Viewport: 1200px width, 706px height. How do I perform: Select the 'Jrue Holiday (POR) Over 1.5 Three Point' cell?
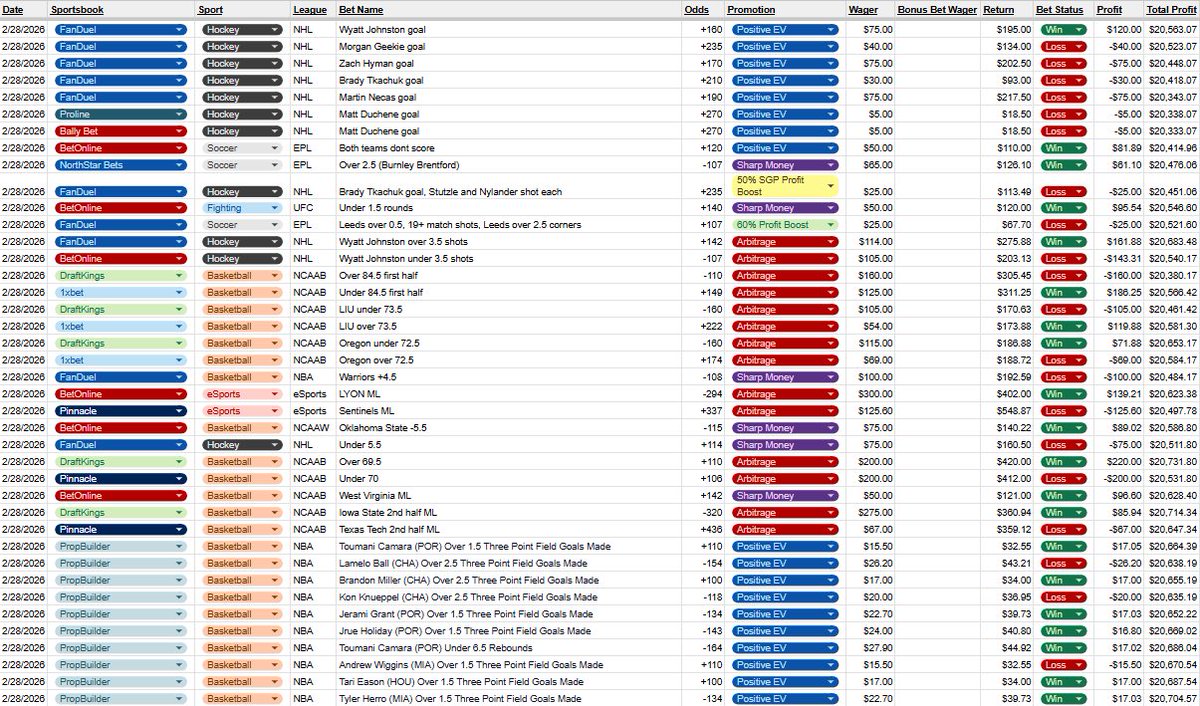point(509,631)
